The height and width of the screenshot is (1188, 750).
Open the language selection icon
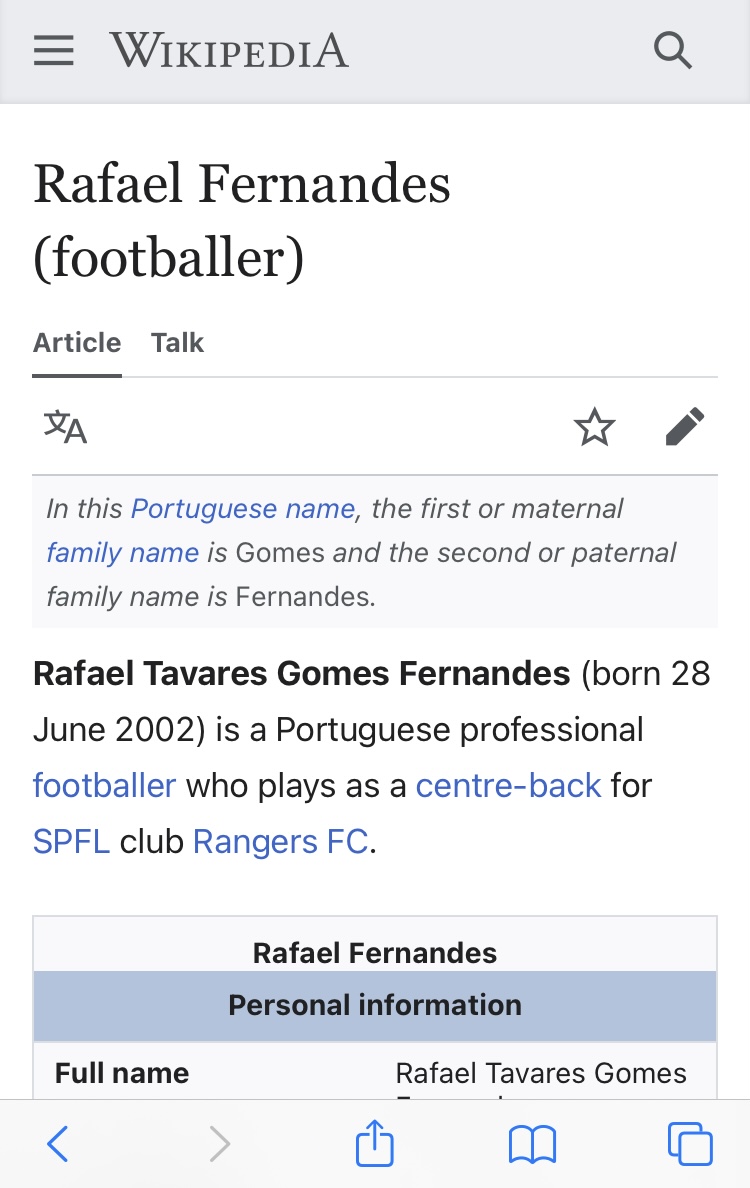pos(65,427)
